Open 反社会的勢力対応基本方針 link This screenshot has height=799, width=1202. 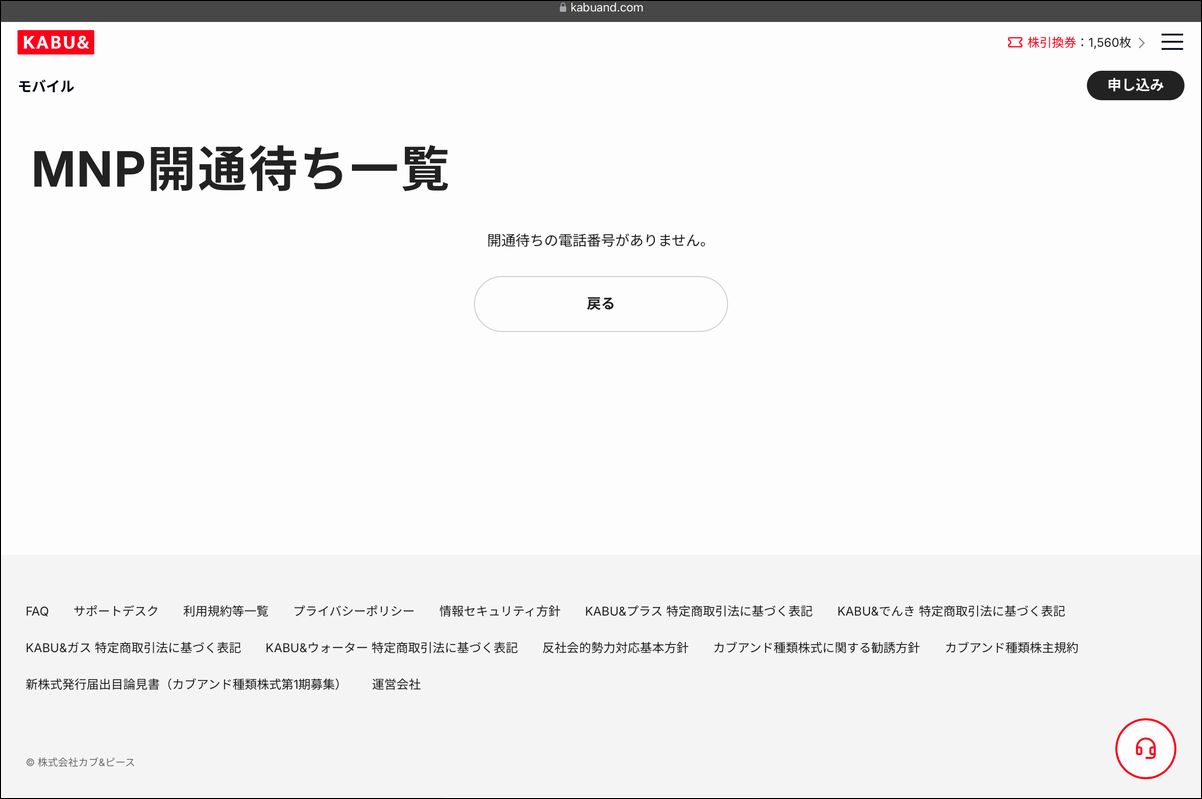click(x=615, y=648)
